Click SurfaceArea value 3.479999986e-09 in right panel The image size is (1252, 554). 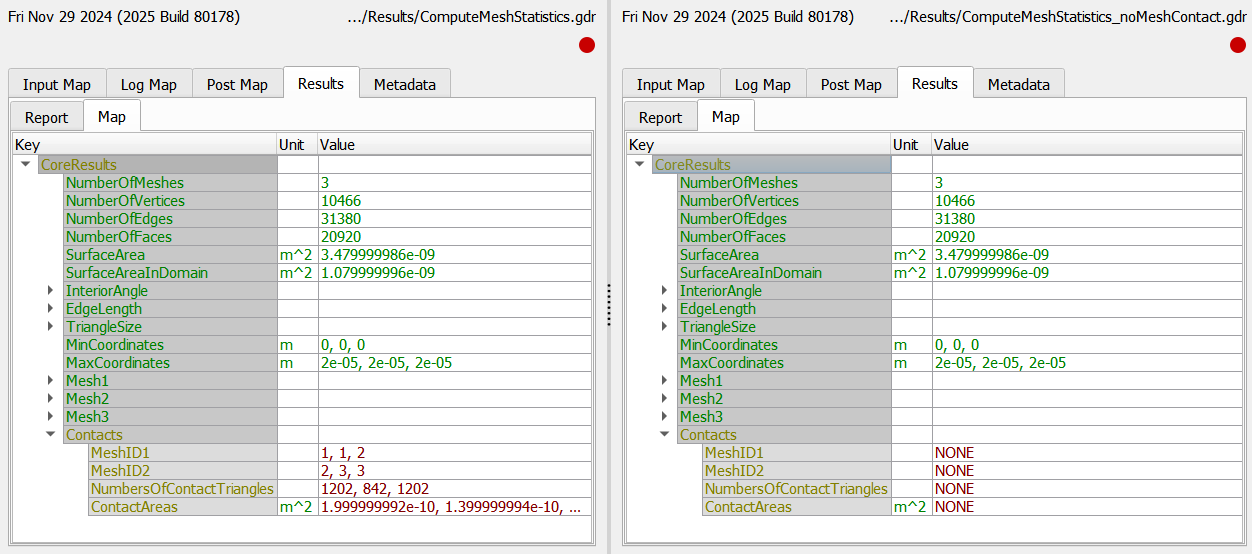click(992, 255)
